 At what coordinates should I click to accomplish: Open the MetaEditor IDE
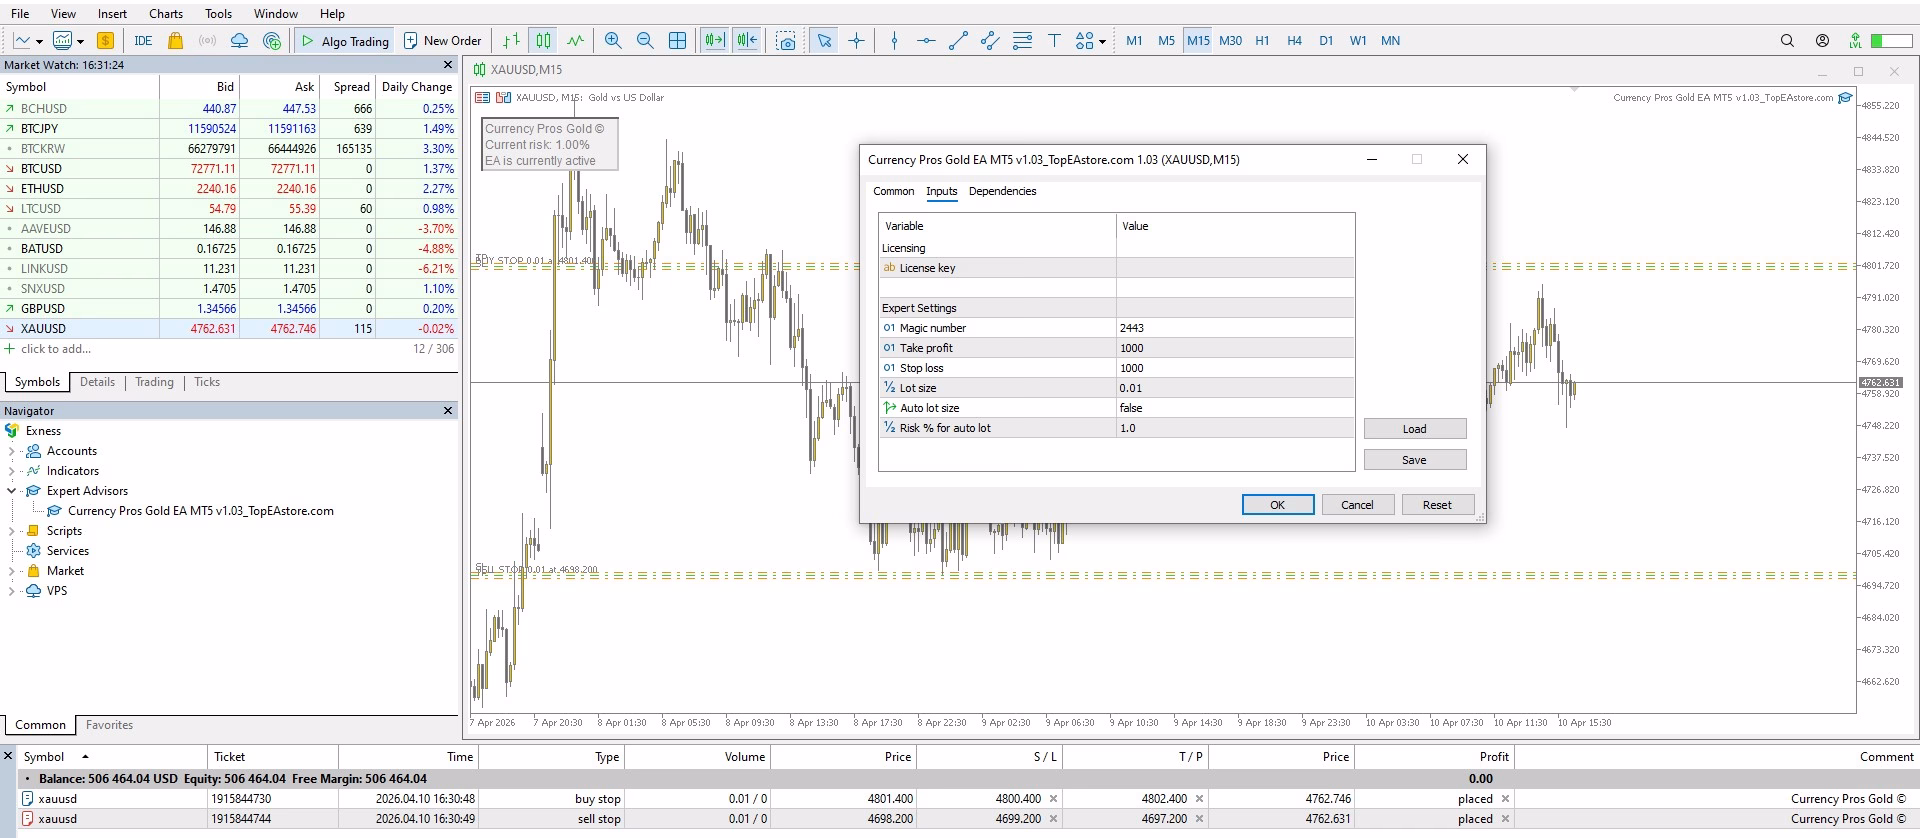143,41
